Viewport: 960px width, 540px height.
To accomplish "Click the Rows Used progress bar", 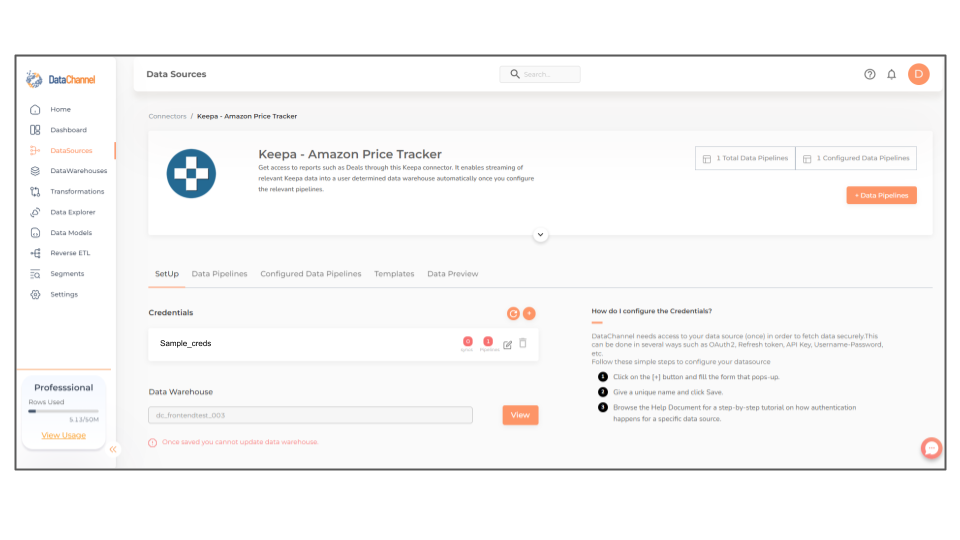I will click(x=63, y=411).
